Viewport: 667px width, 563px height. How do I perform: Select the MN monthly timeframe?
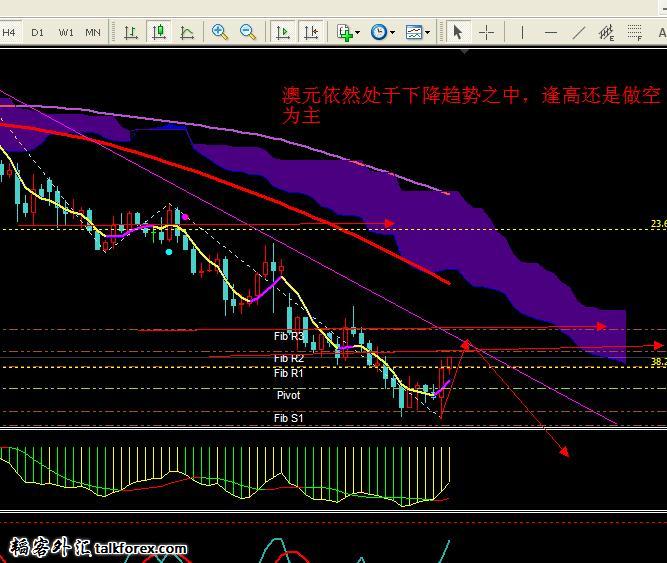93,32
